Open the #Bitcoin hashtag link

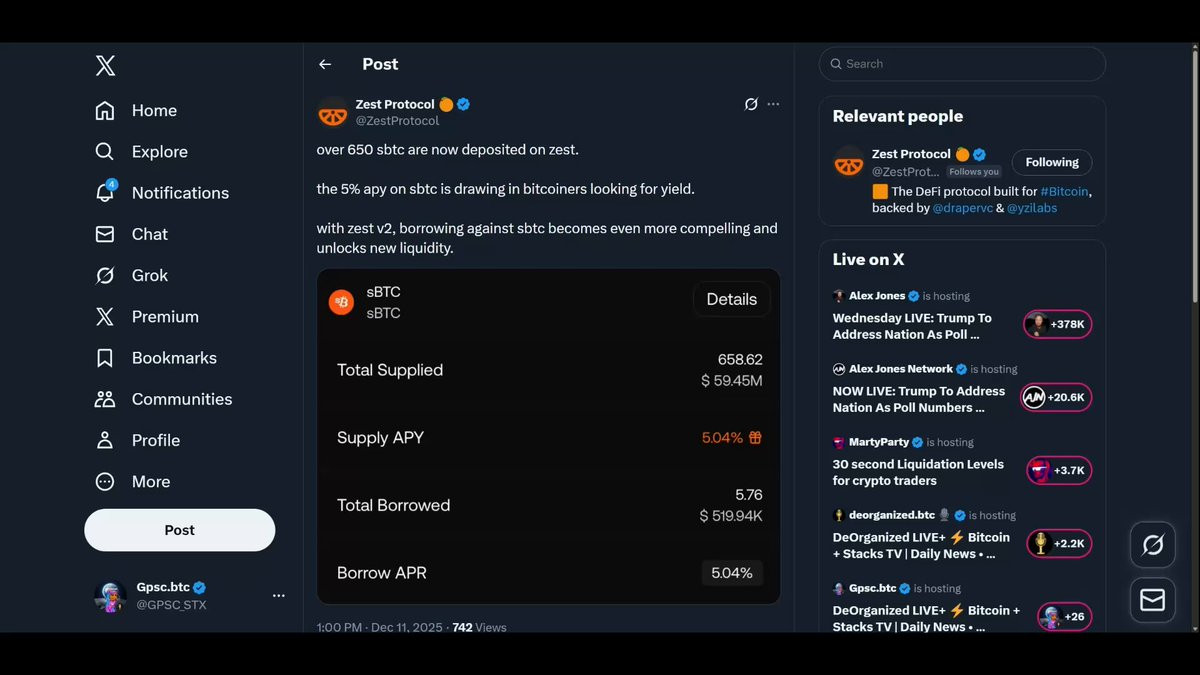point(1064,192)
